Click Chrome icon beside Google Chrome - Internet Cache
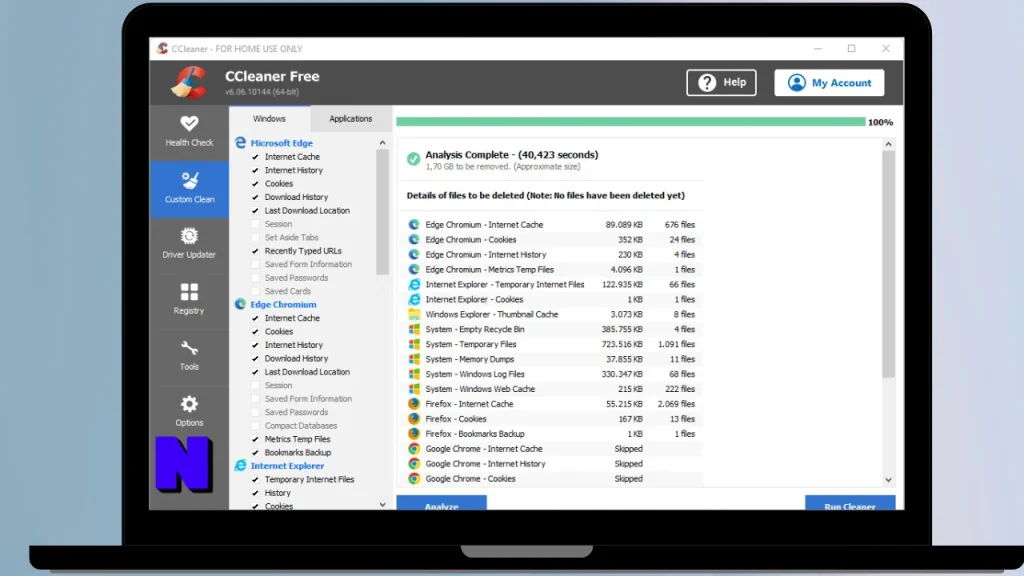The image size is (1024, 576). point(413,449)
